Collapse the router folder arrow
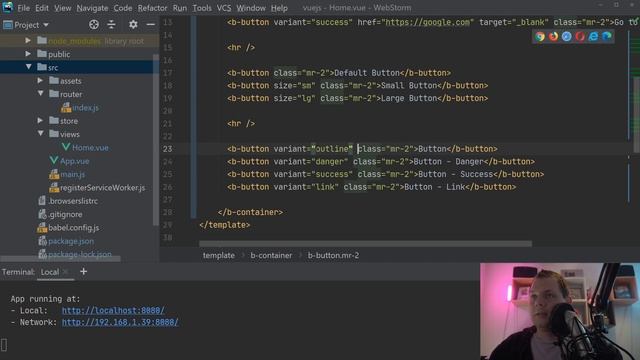 pyautogui.click(x=40, y=94)
